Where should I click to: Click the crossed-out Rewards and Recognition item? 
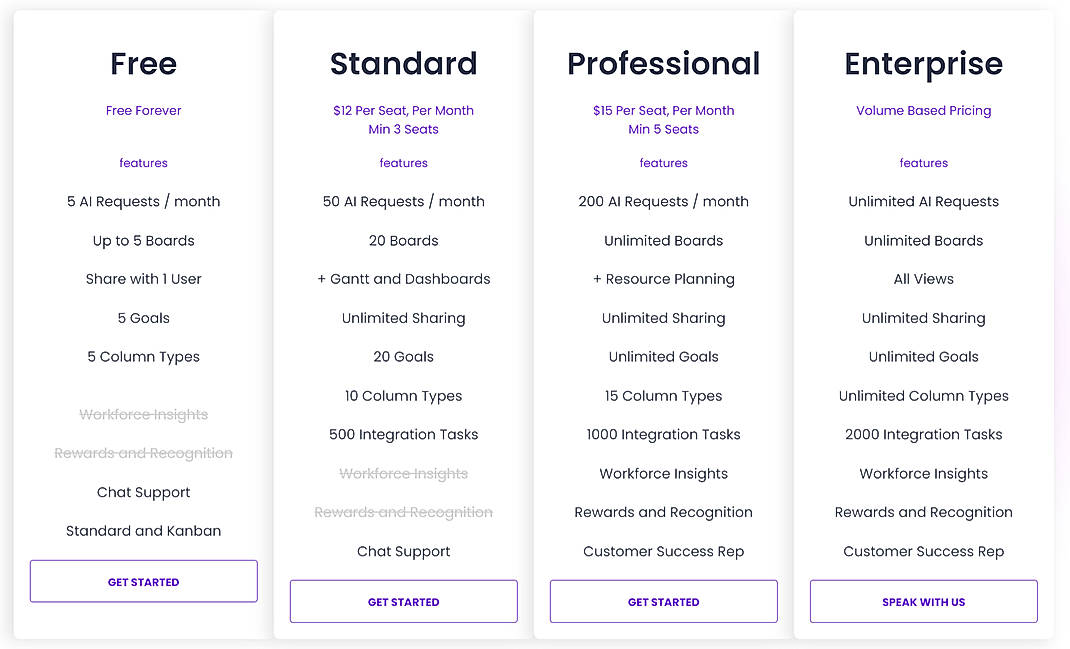point(143,453)
